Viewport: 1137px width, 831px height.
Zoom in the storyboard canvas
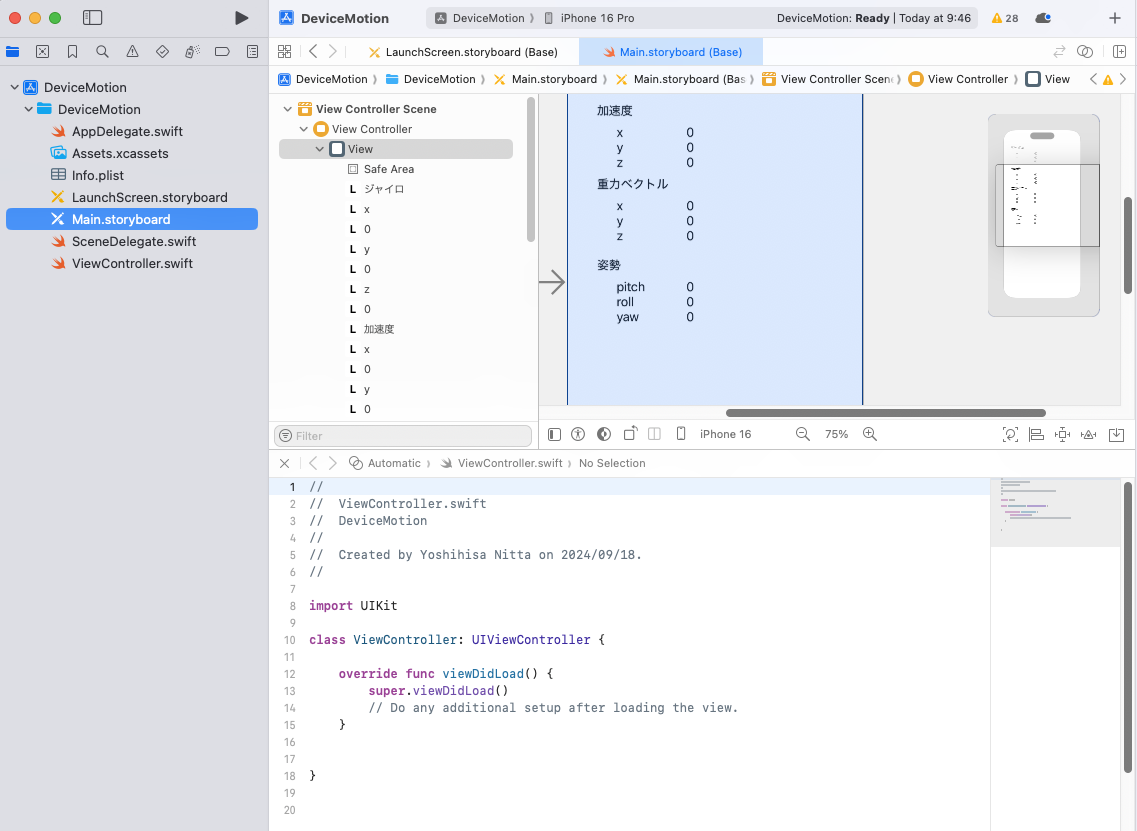(x=870, y=434)
